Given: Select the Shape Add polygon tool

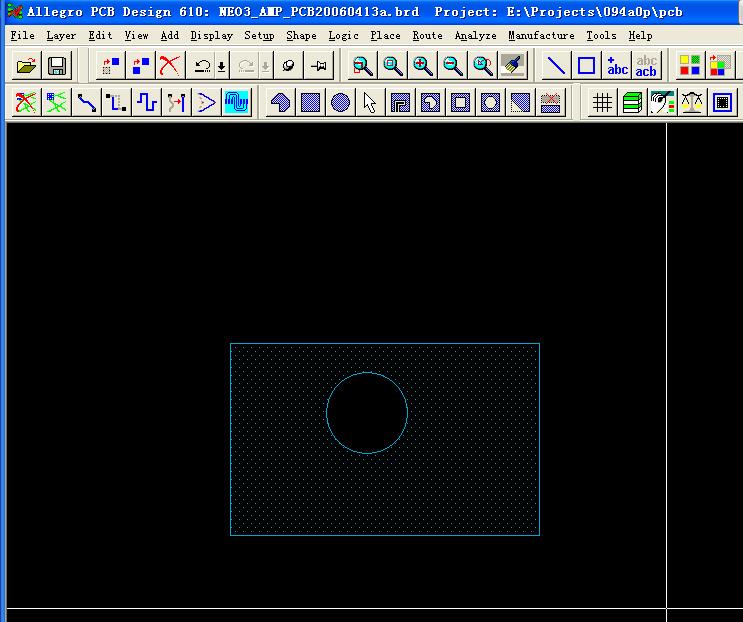Looking at the screenshot, I should (x=281, y=102).
